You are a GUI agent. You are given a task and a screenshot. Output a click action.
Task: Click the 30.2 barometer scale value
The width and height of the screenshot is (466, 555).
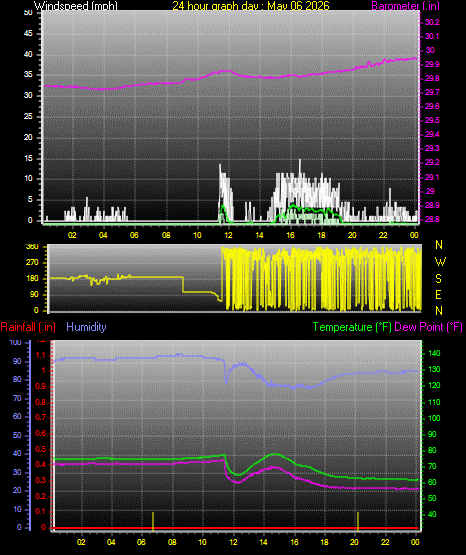[432, 22]
